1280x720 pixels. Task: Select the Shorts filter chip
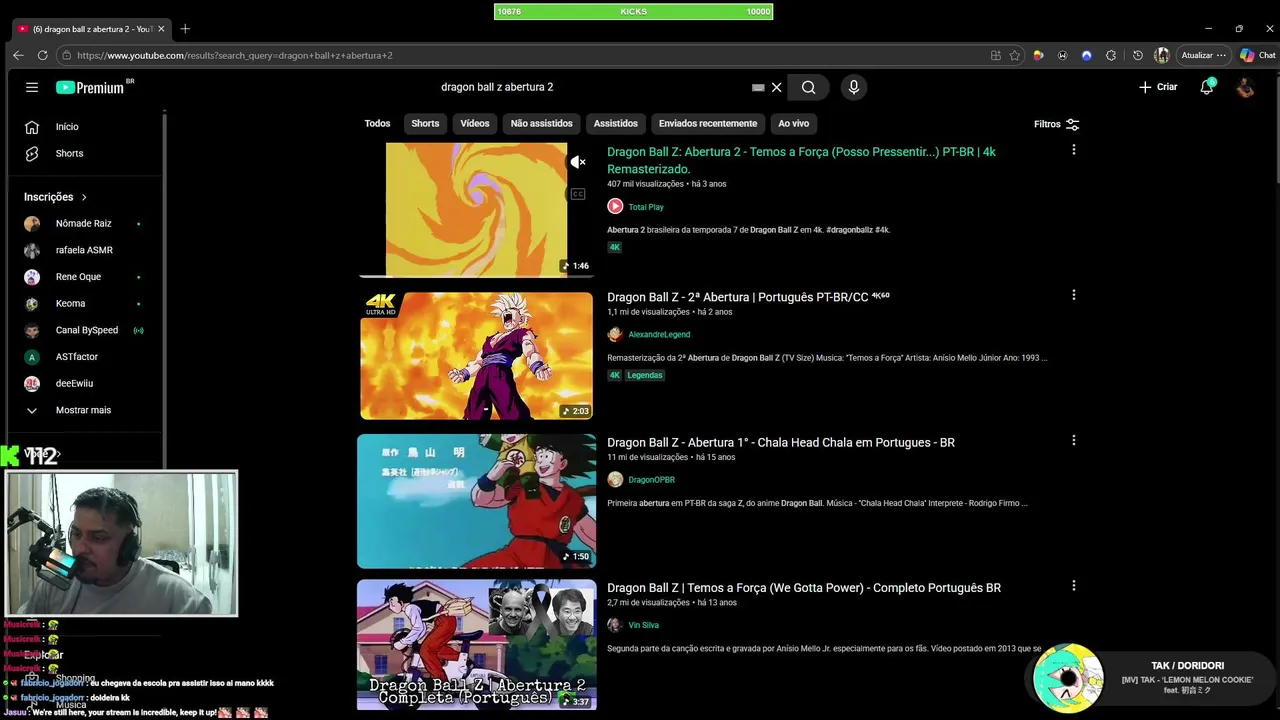pyautogui.click(x=425, y=123)
